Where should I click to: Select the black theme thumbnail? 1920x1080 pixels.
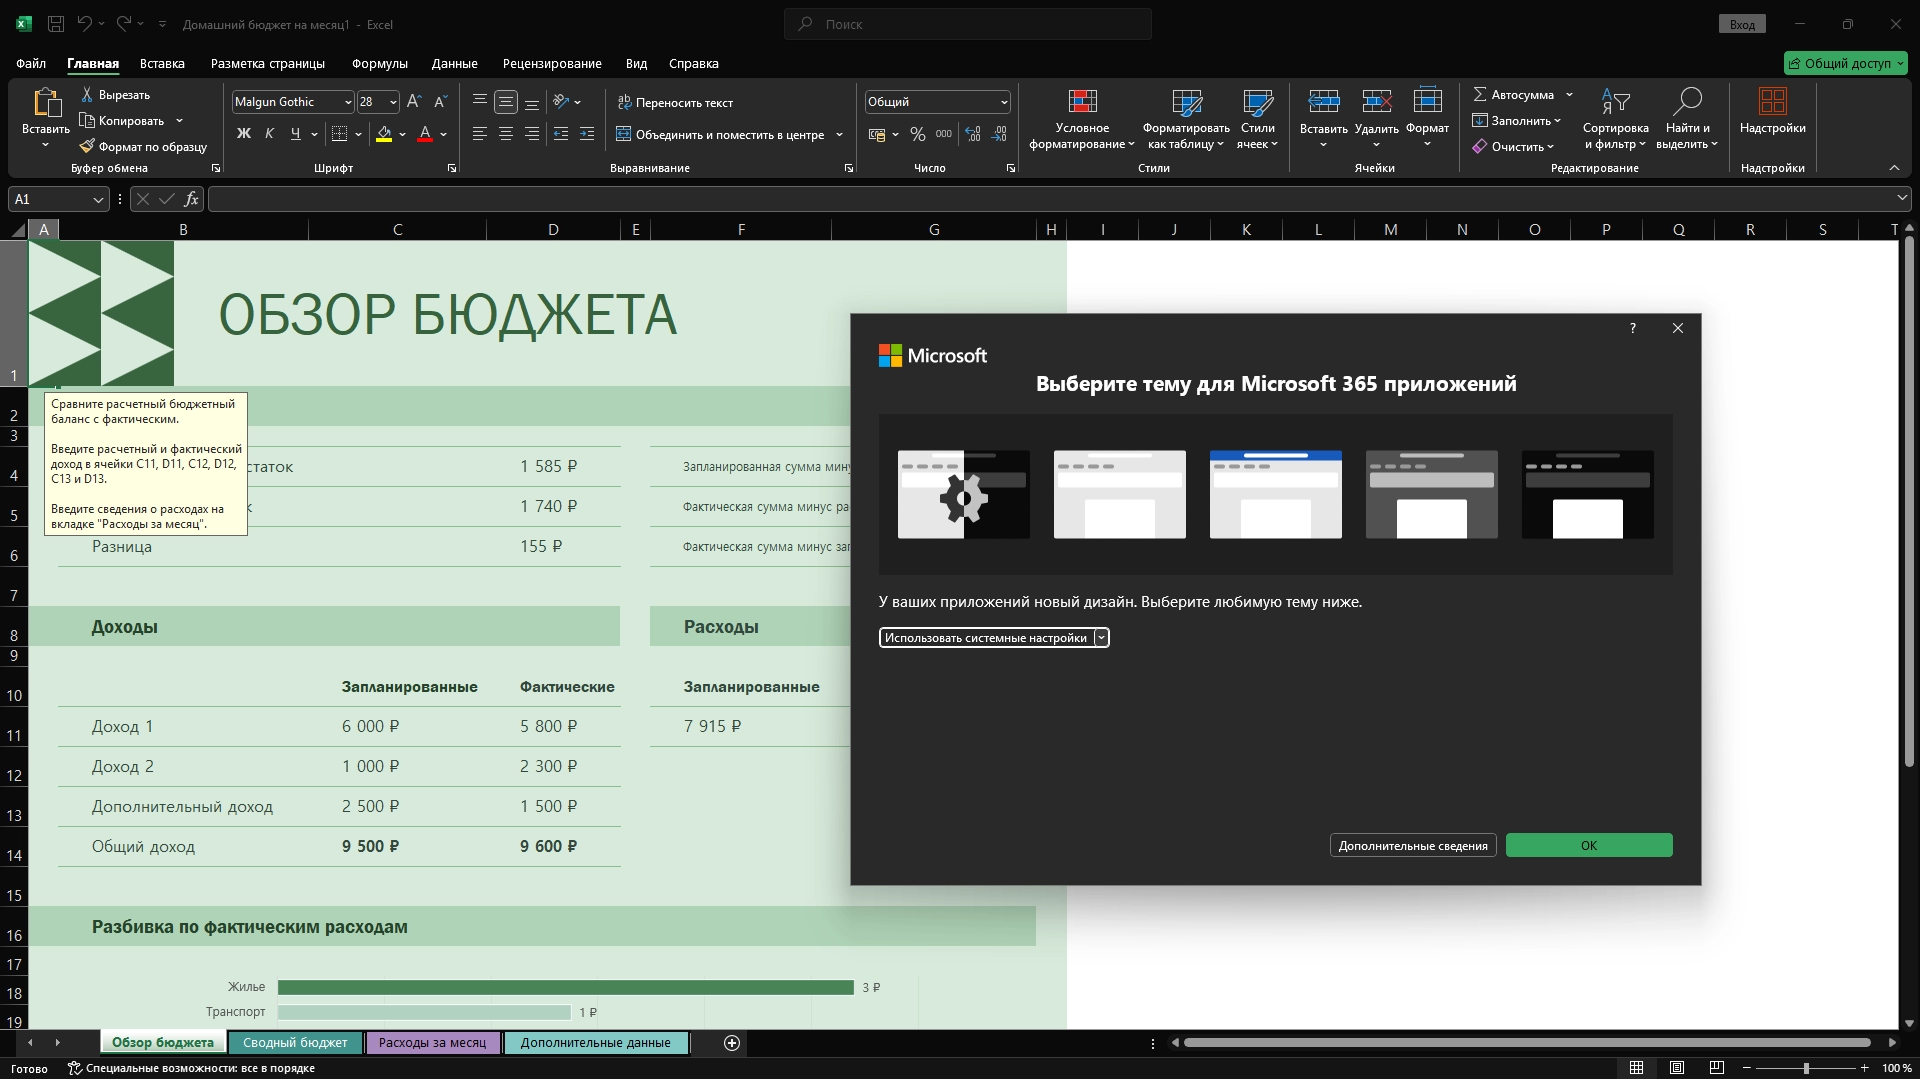(1587, 494)
